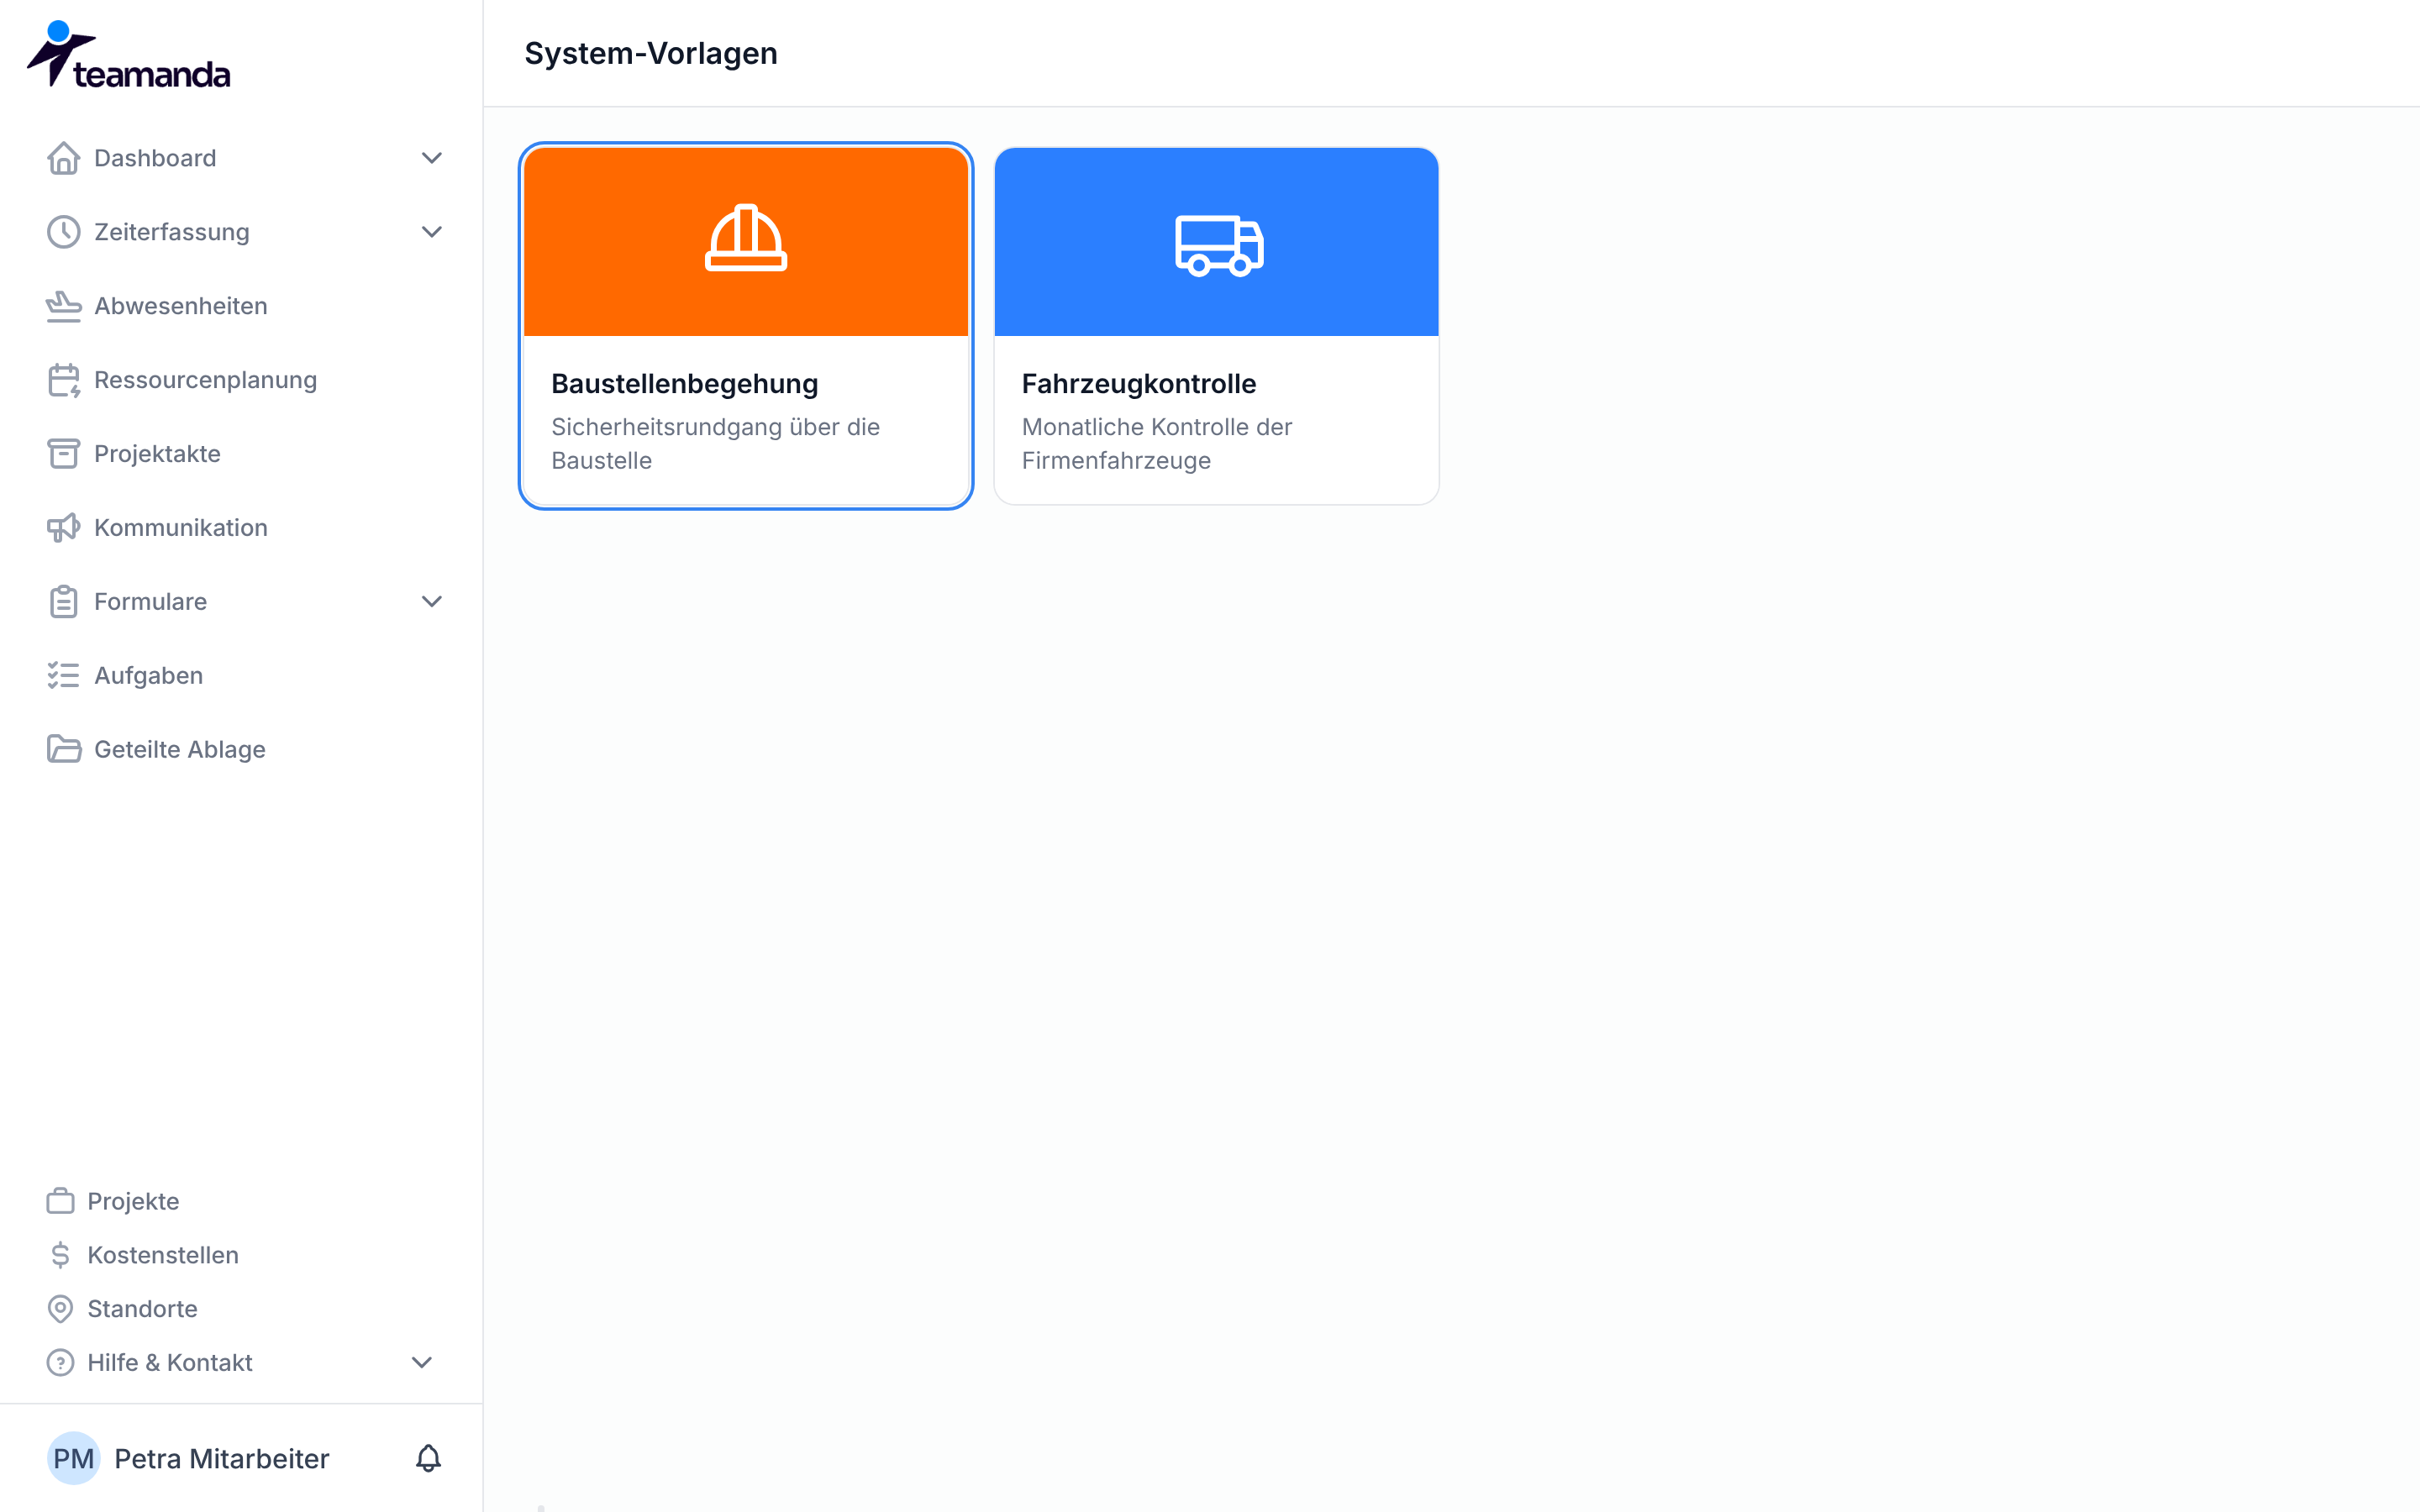Select the blue Fahrzeugkontrolle truck thumbnail
Image resolution: width=2420 pixels, height=1512 pixels.
click(1216, 241)
